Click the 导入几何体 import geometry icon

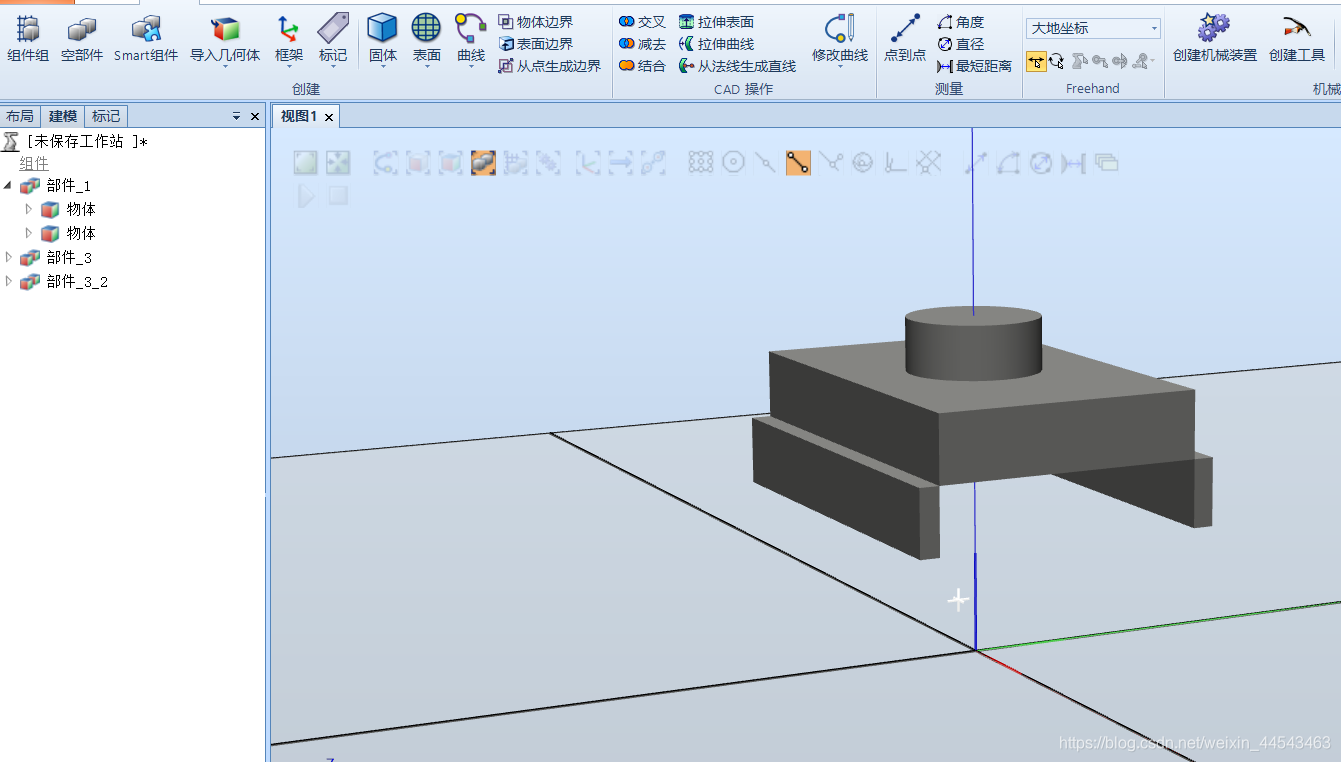(225, 29)
